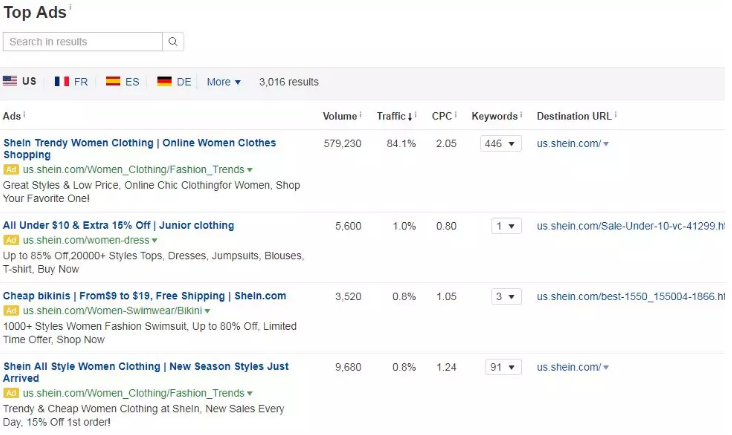Image resolution: width=732 pixels, height=435 pixels.
Task: Open the More countries dropdown
Action: [224, 82]
